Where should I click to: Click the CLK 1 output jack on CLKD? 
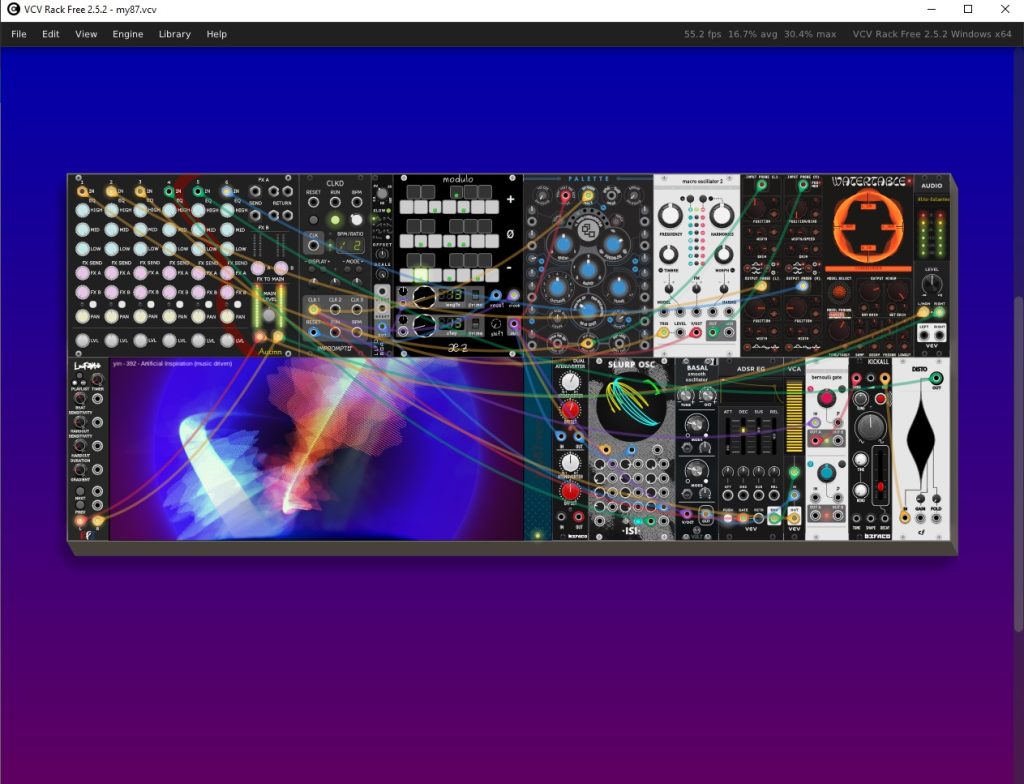pos(313,310)
